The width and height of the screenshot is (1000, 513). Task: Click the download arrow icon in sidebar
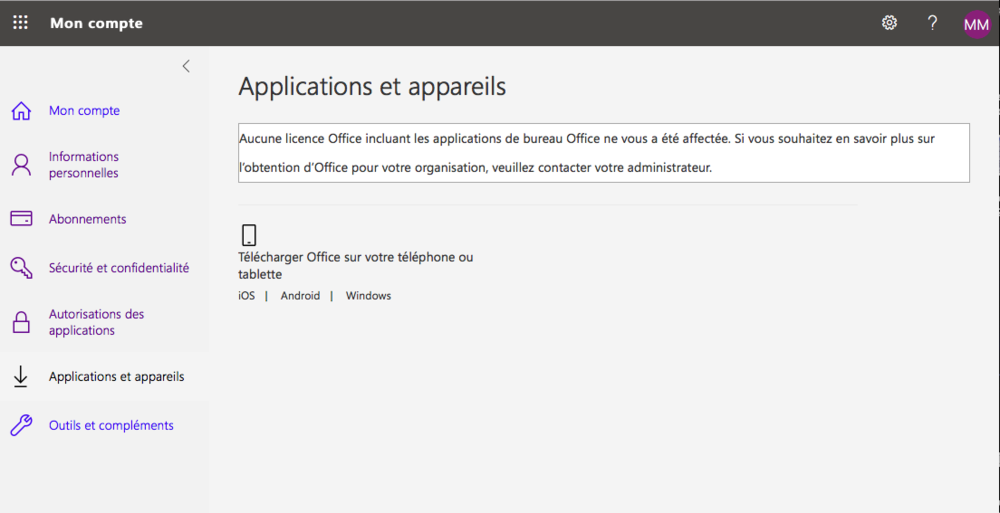pyautogui.click(x=21, y=377)
